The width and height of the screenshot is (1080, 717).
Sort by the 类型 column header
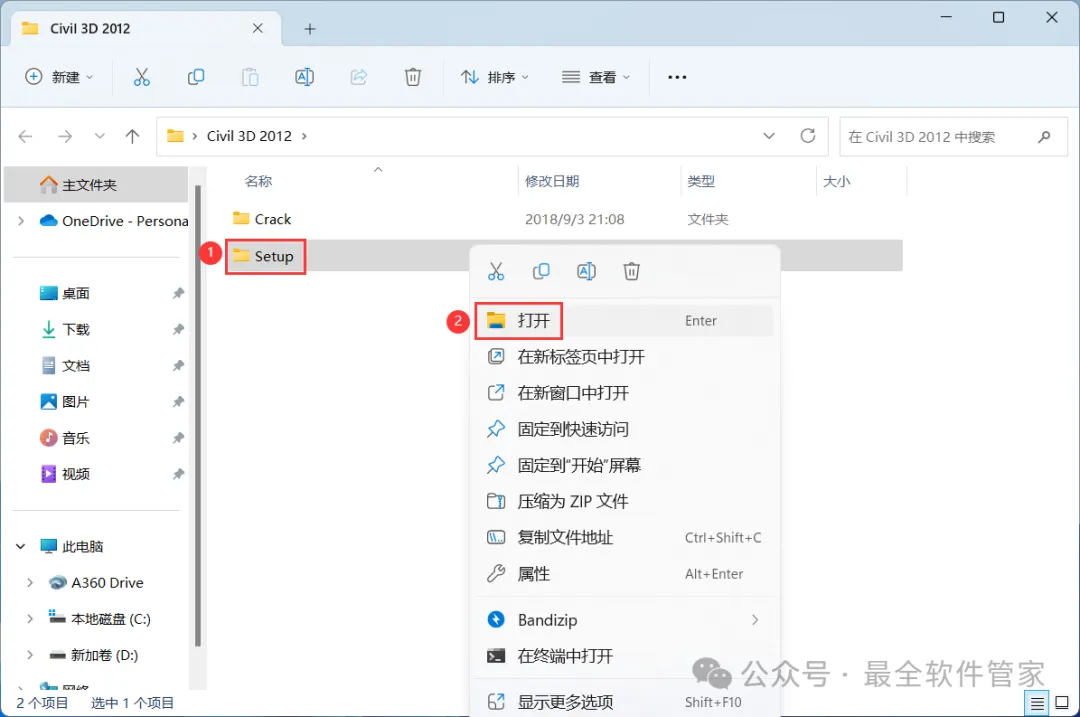coord(700,181)
